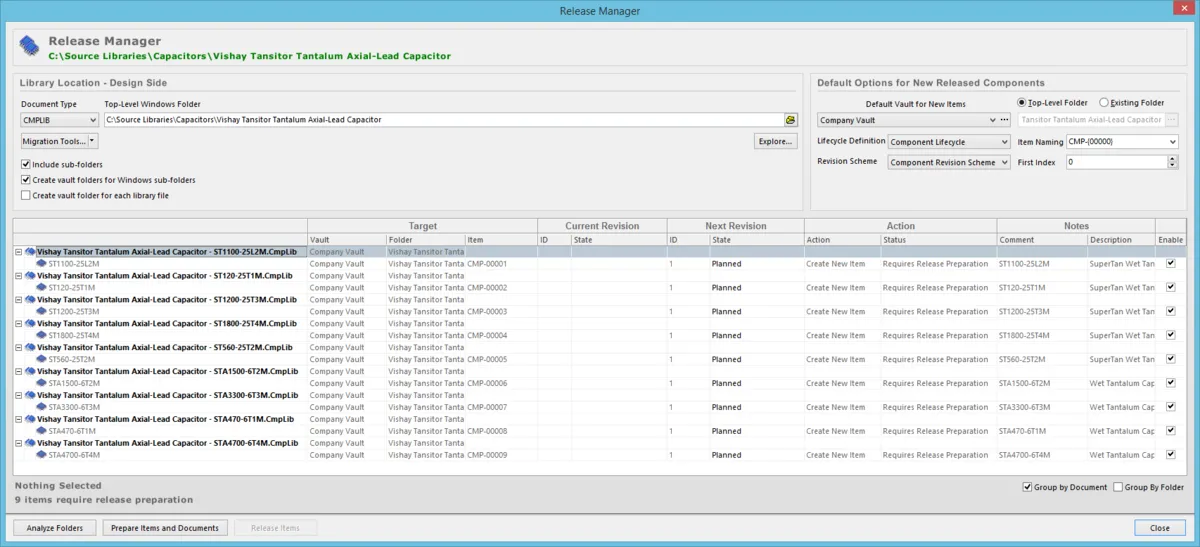Browse for the top-level Windows folder icon
The image size is (1200, 547).
(790, 120)
